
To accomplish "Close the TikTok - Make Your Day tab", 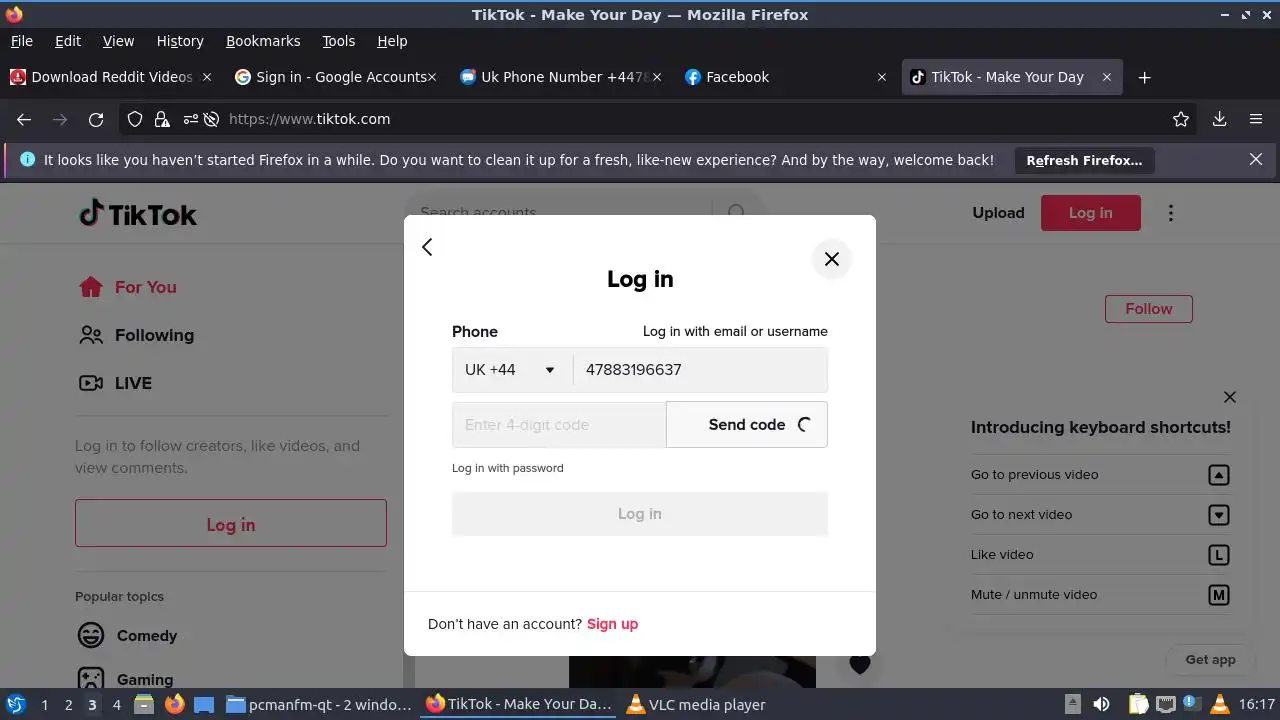I will point(1107,77).
